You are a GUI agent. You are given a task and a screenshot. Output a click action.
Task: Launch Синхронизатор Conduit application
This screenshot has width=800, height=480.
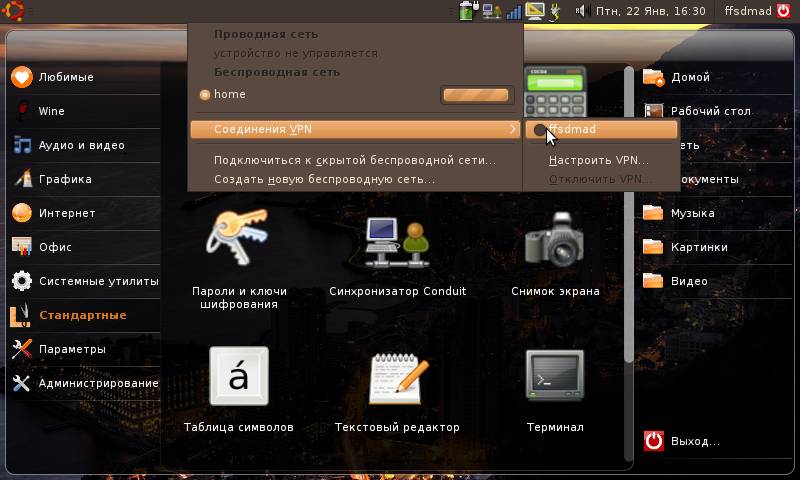tap(397, 255)
